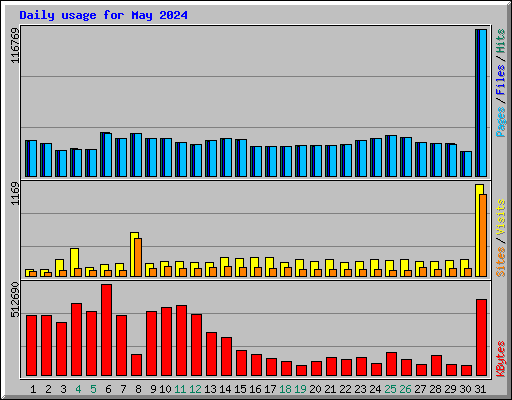Click day label 22 on x-axis
This screenshot has height=400, width=512.
(x=345, y=389)
